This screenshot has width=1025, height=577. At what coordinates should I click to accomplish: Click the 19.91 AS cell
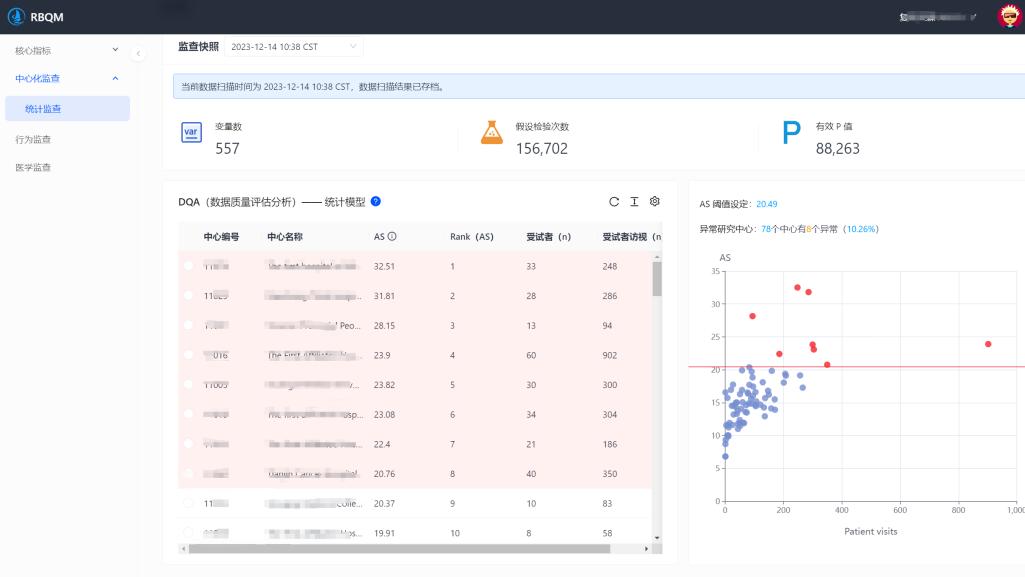pos(384,533)
